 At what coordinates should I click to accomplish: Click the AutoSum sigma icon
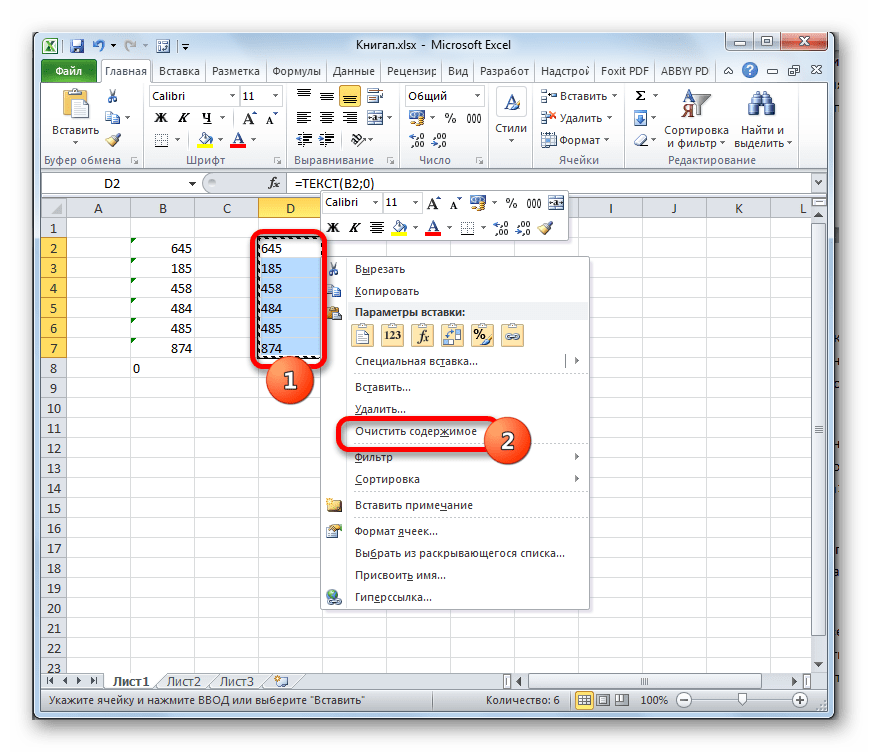pyautogui.click(x=640, y=96)
